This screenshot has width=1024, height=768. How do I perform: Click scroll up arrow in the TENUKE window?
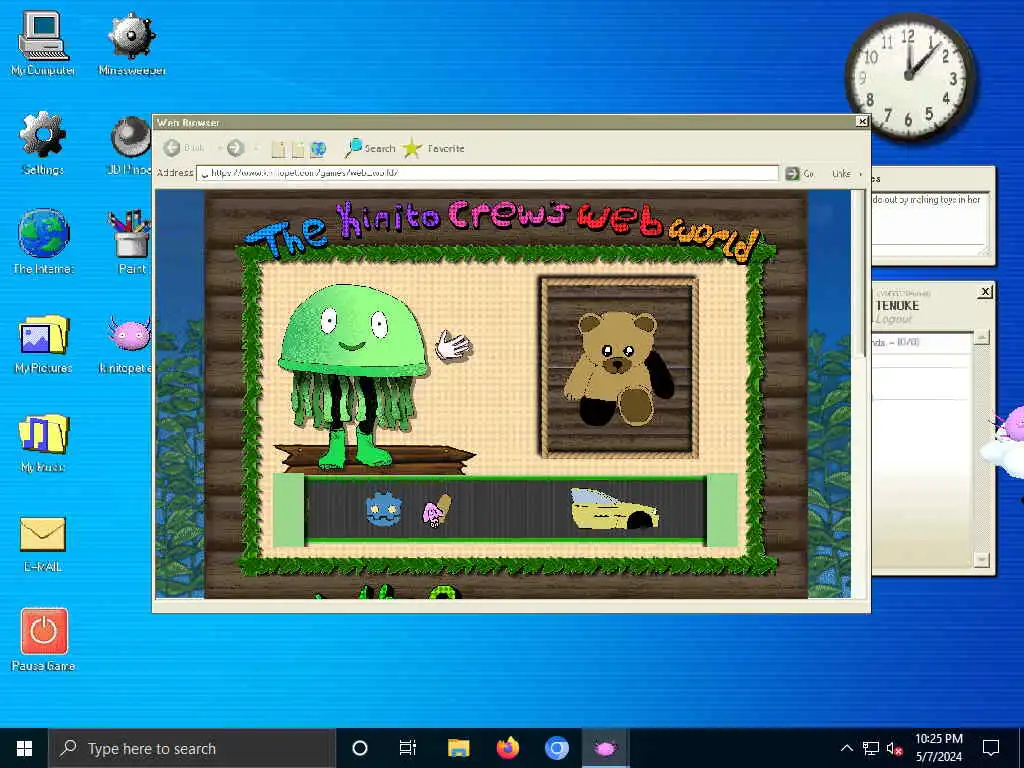point(982,337)
